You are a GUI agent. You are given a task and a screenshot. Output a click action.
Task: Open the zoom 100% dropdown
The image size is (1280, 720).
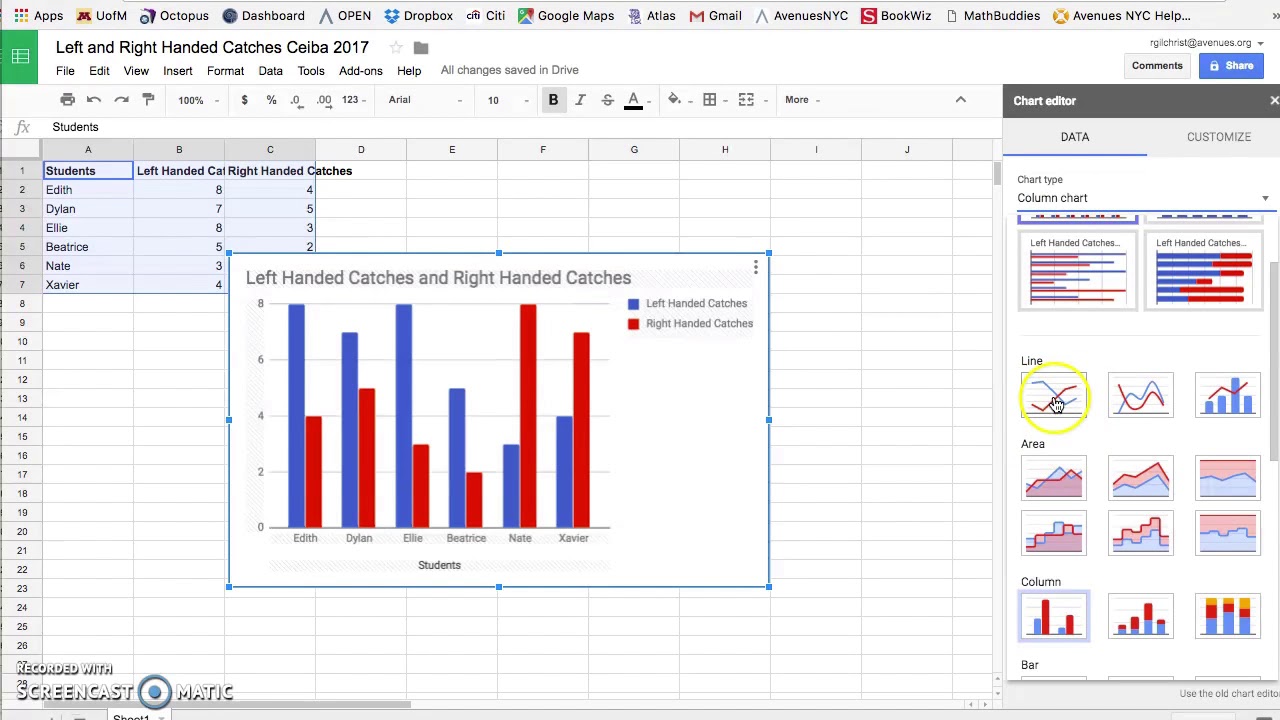(199, 100)
